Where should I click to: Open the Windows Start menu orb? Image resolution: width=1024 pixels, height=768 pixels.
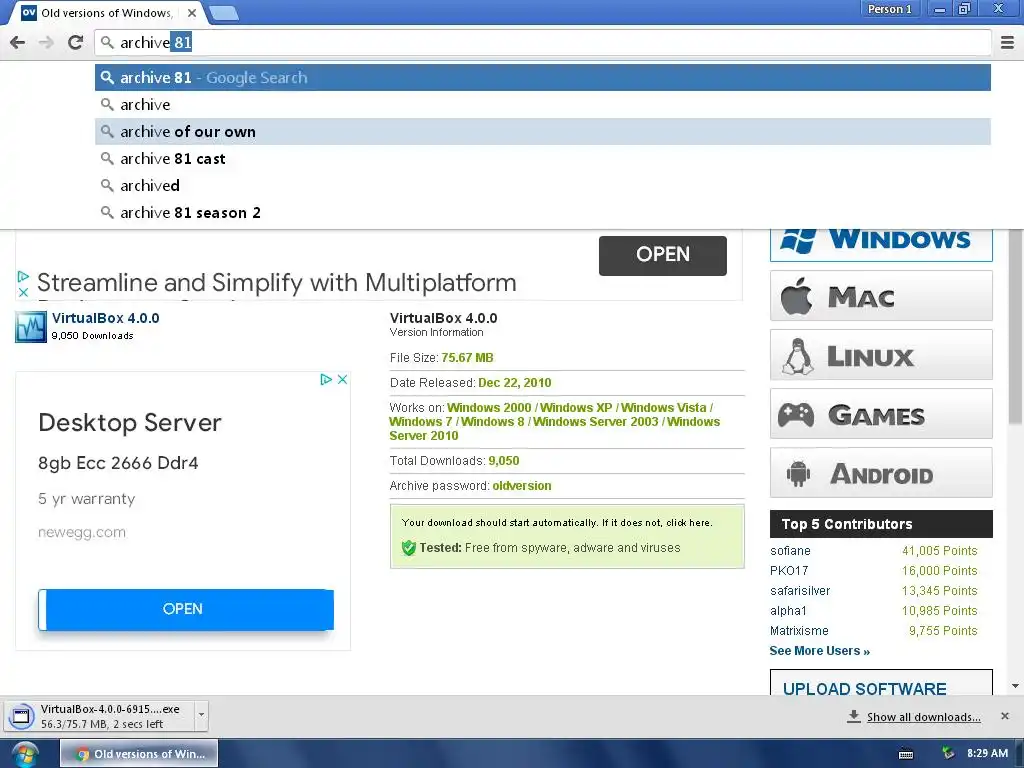pos(24,755)
